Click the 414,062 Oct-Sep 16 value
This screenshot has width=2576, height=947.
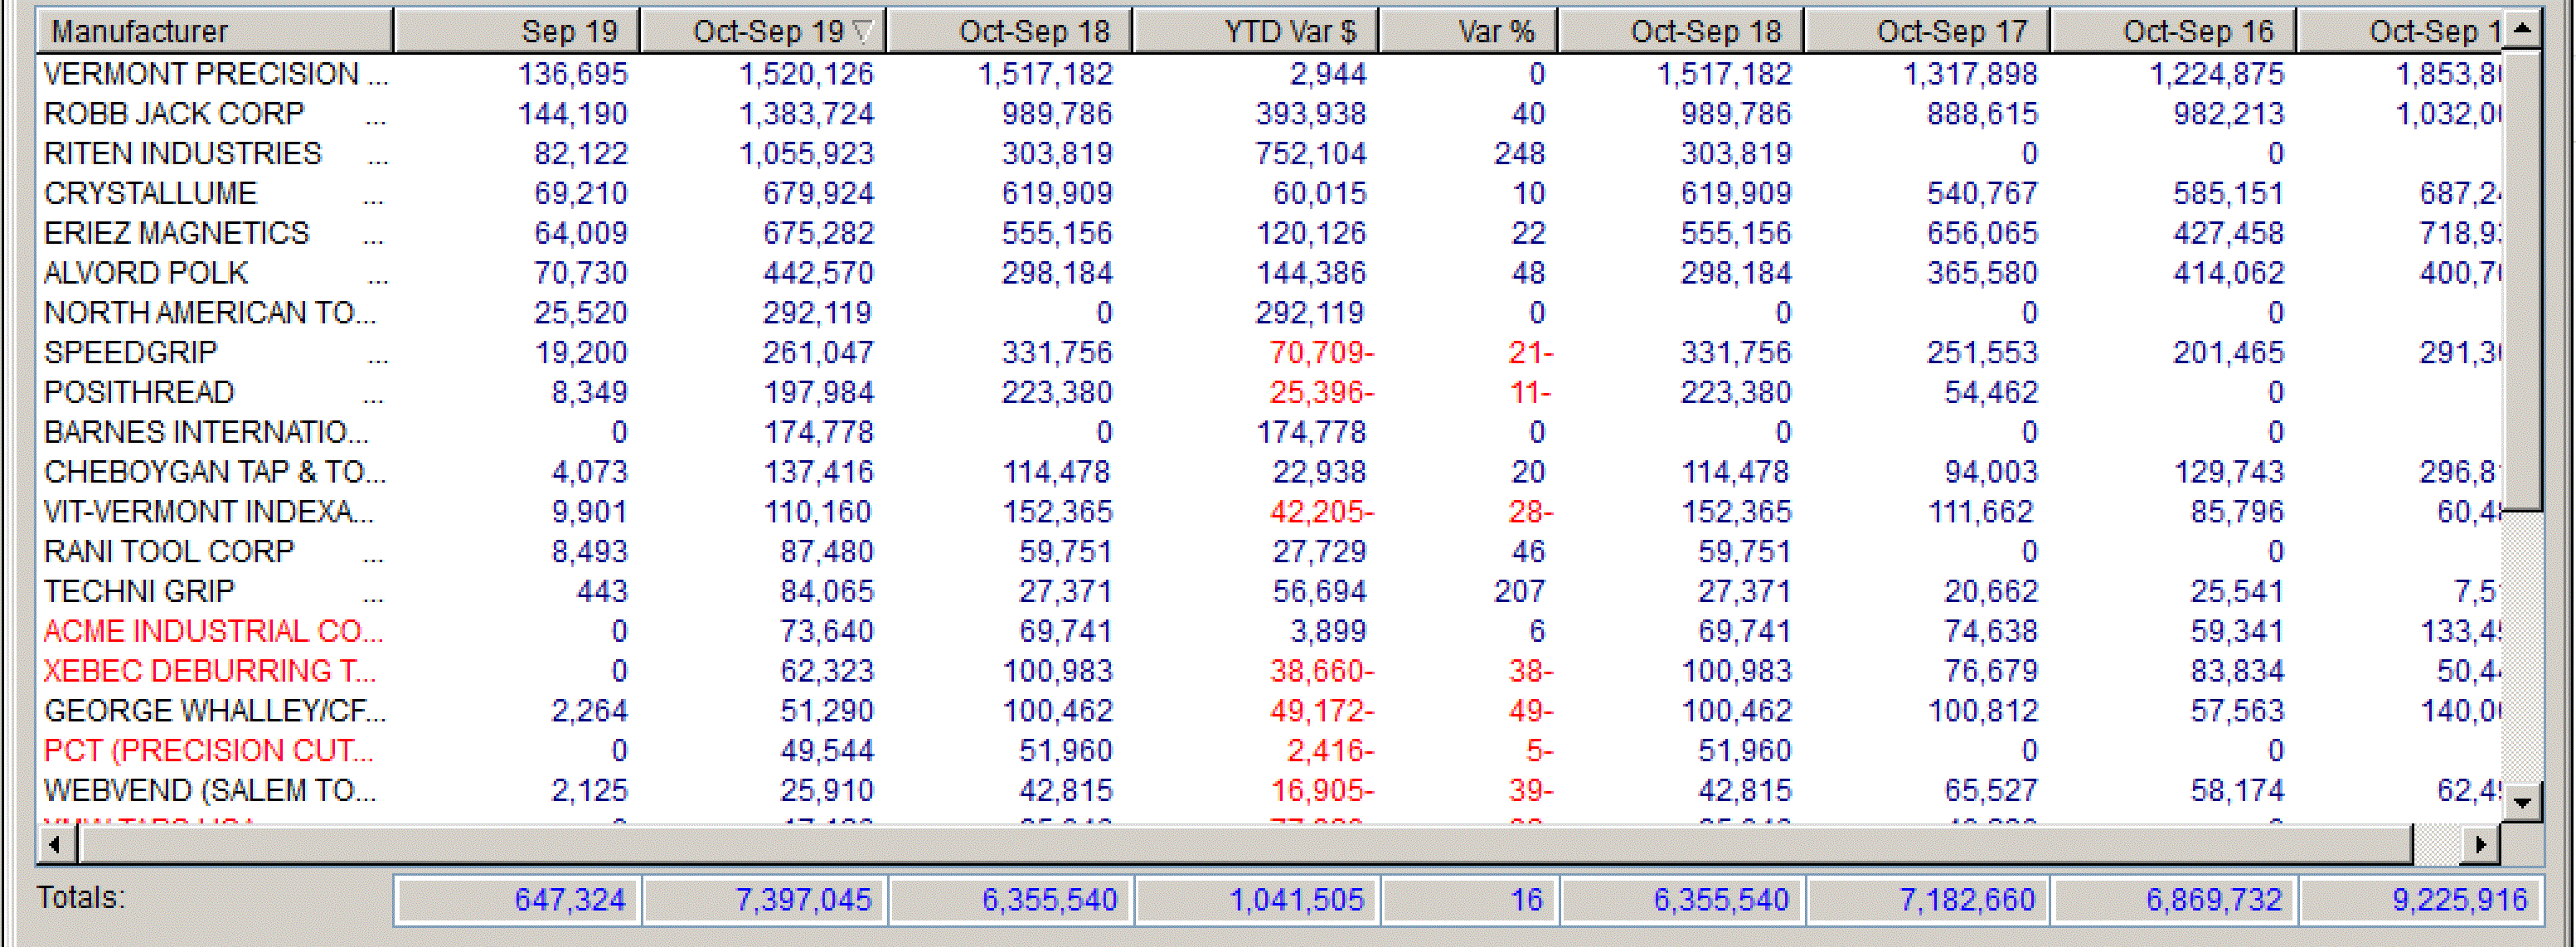[x=2229, y=273]
